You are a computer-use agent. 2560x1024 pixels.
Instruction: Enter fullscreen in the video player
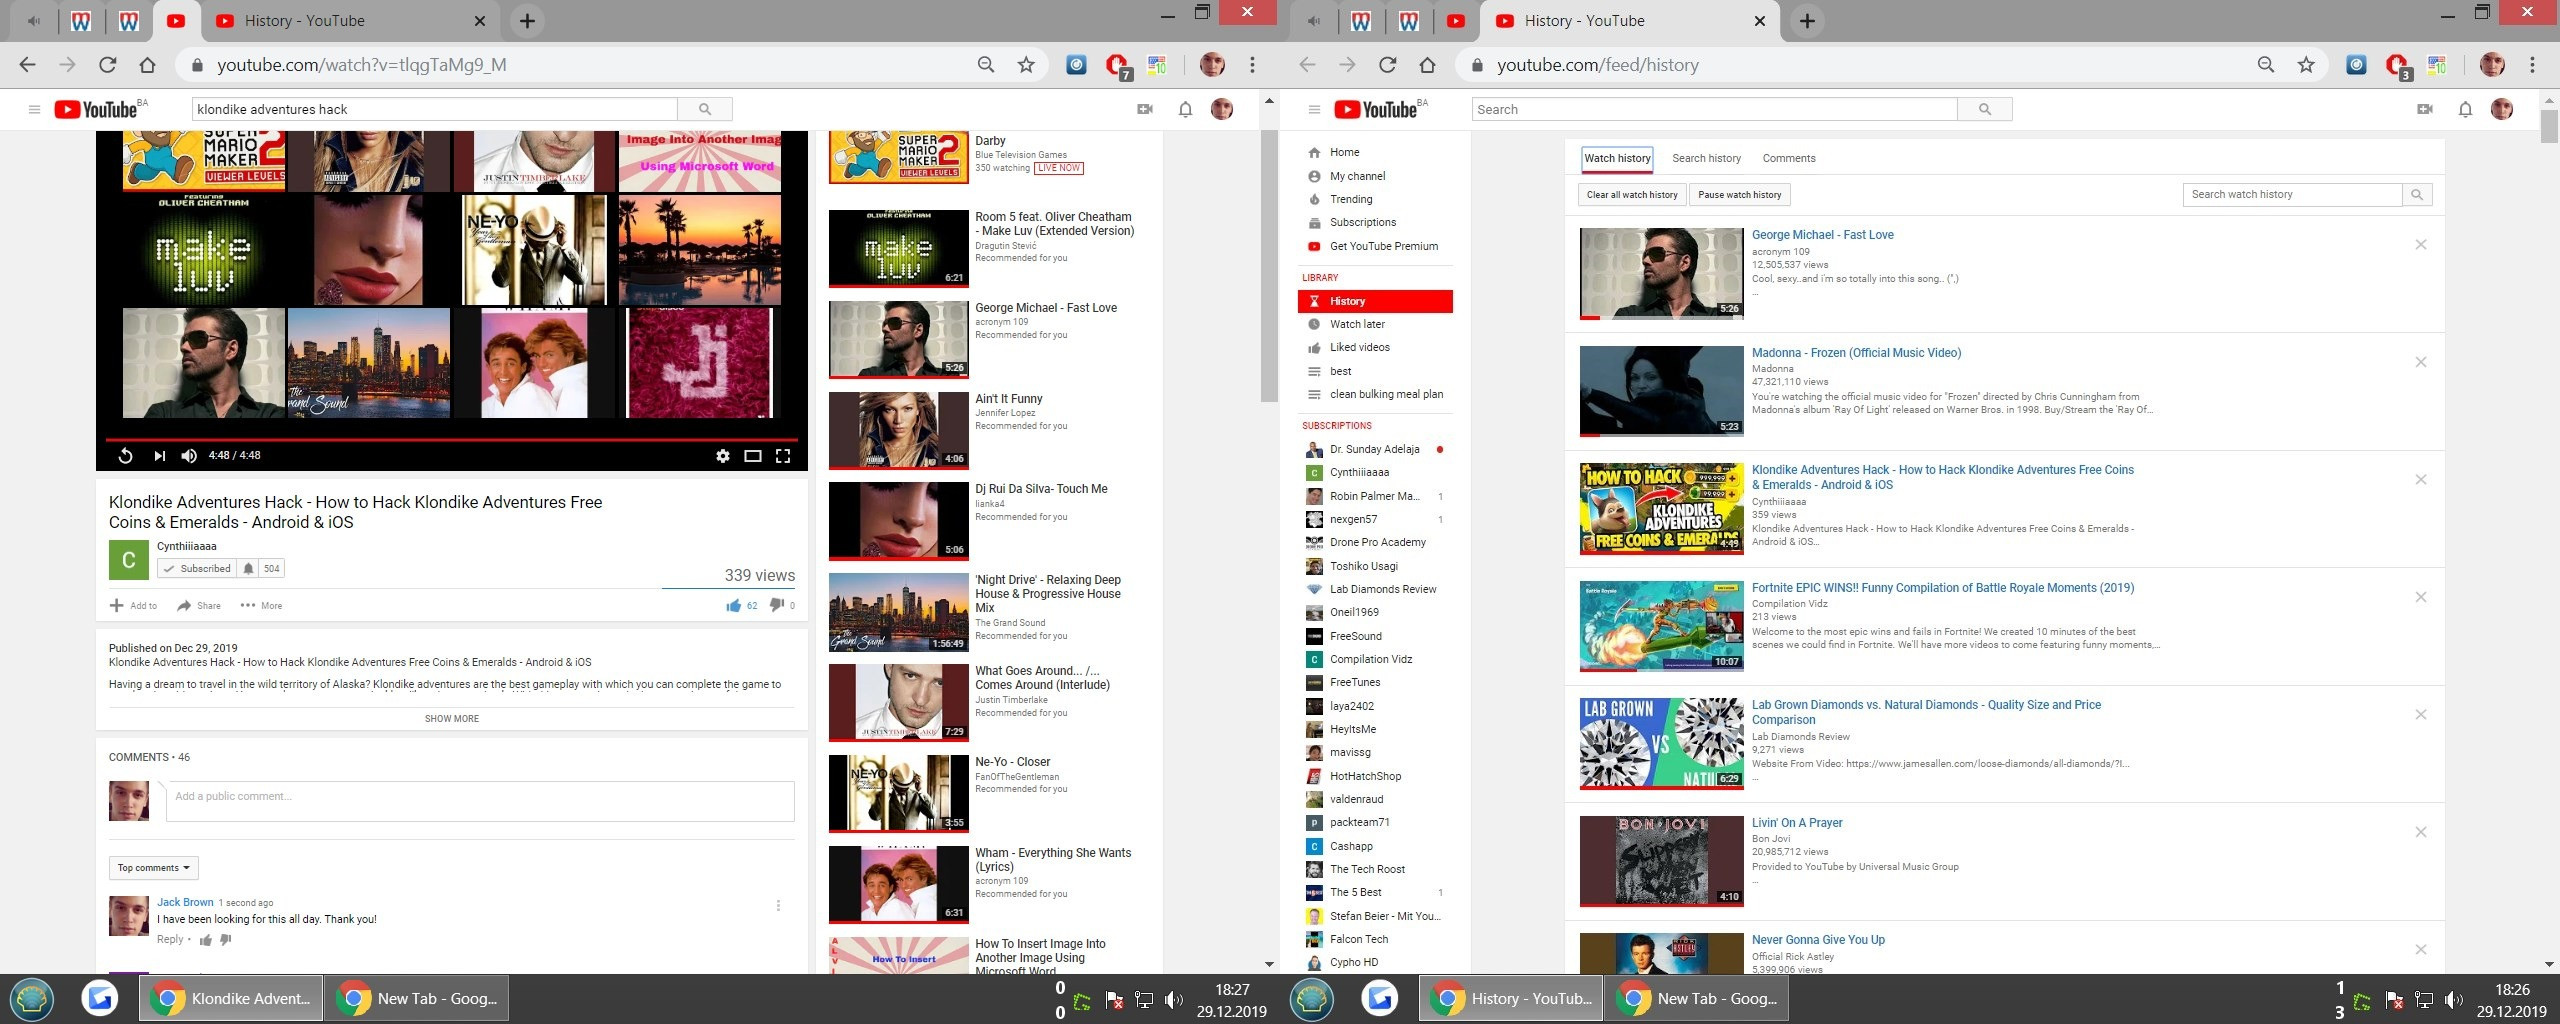click(783, 456)
